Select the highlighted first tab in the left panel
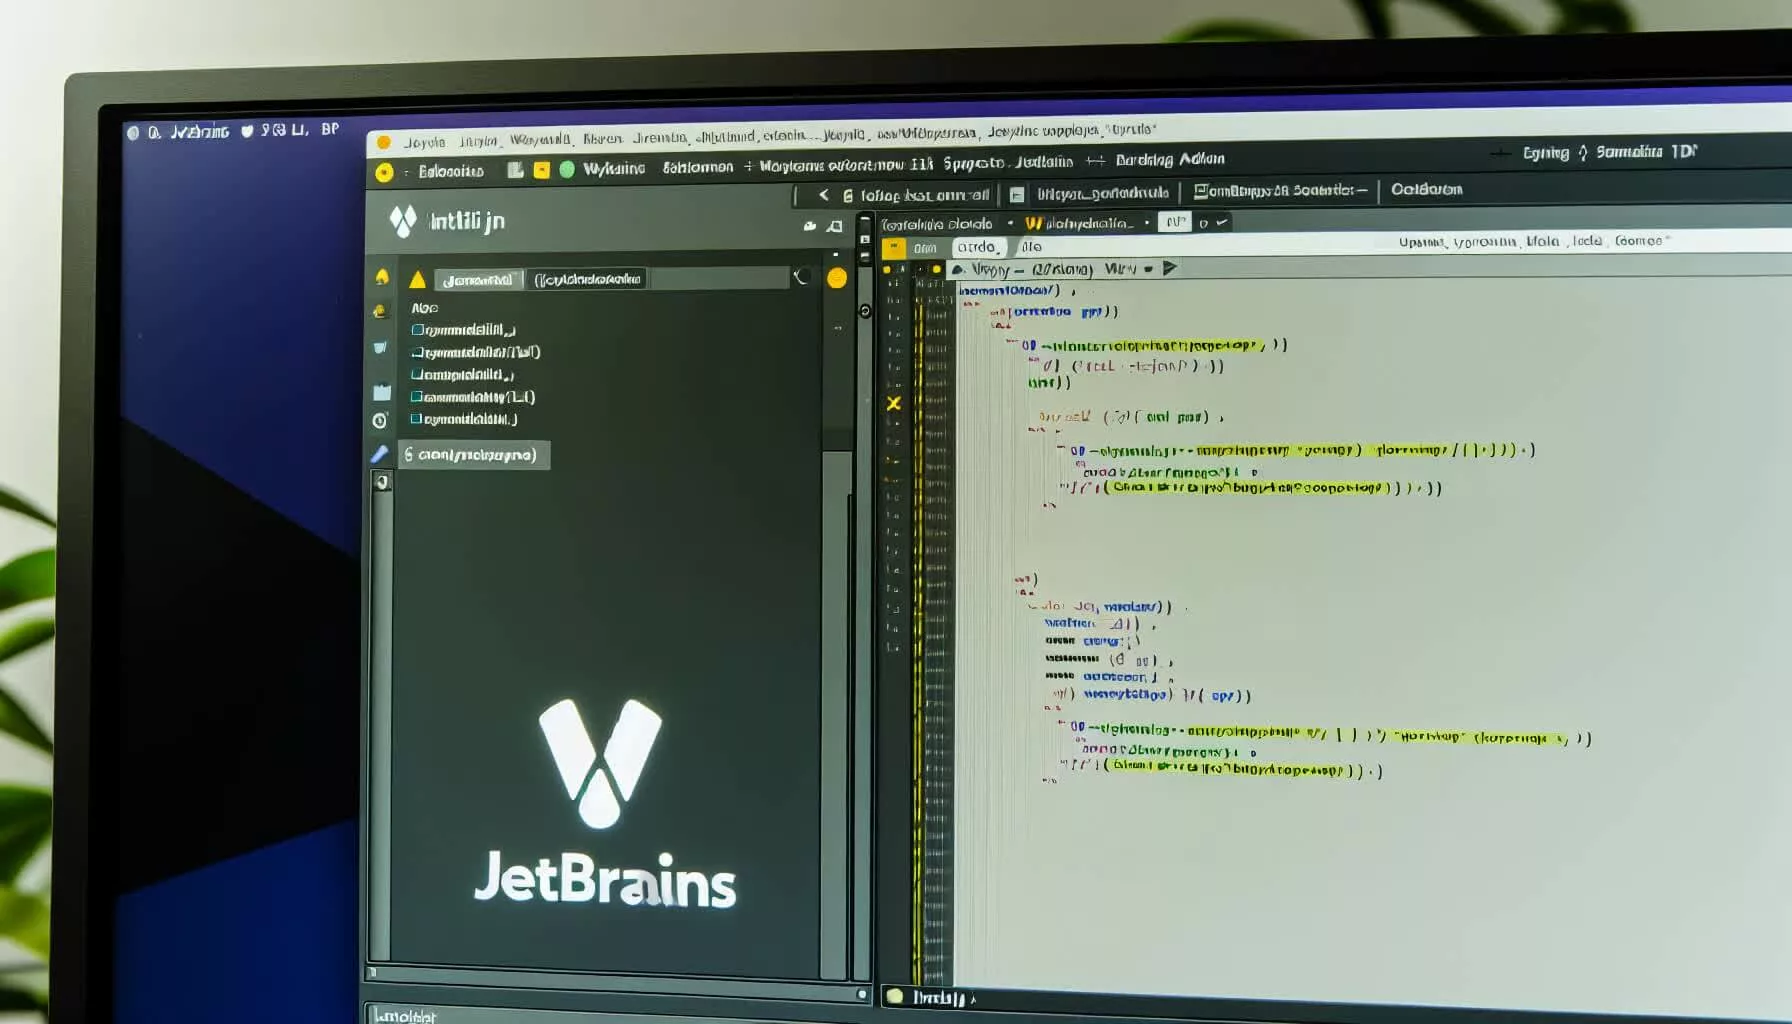The image size is (1792, 1024). [x=478, y=280]
